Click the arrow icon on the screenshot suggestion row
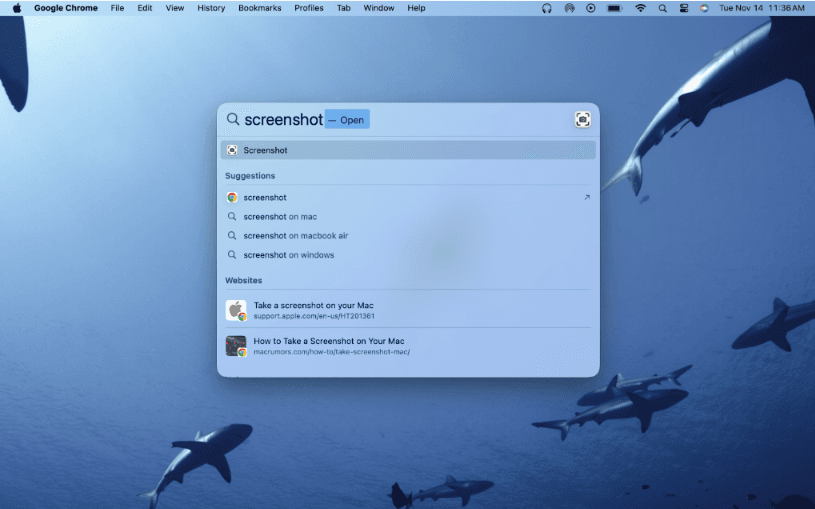 click(587, 198)
